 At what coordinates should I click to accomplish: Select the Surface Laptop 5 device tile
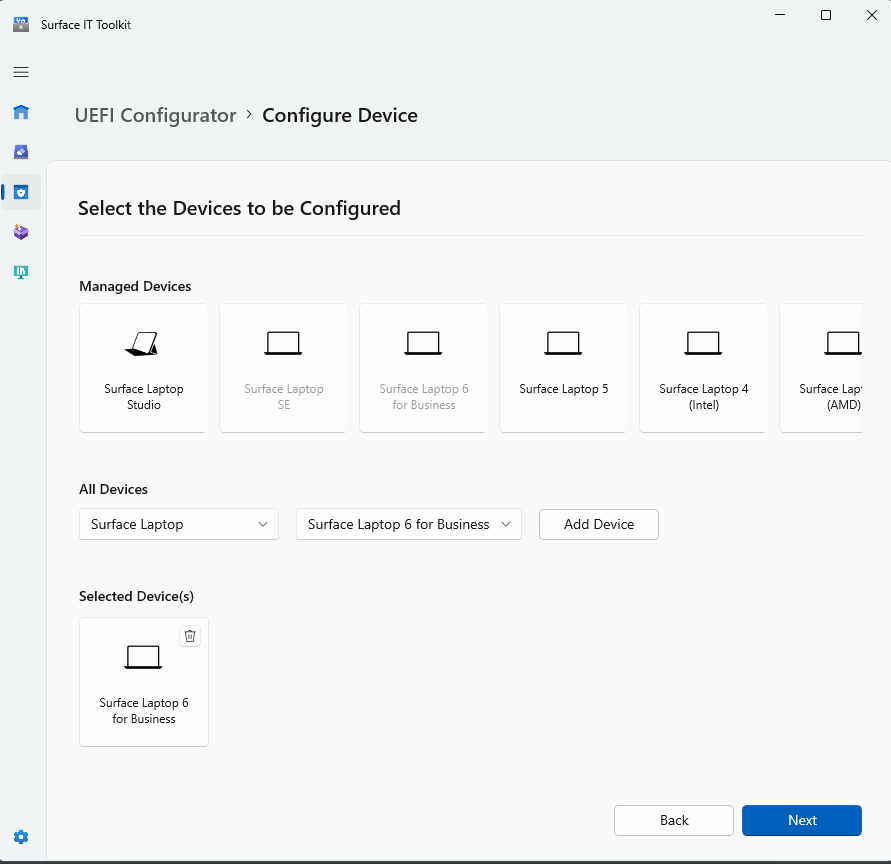[563, 367]
